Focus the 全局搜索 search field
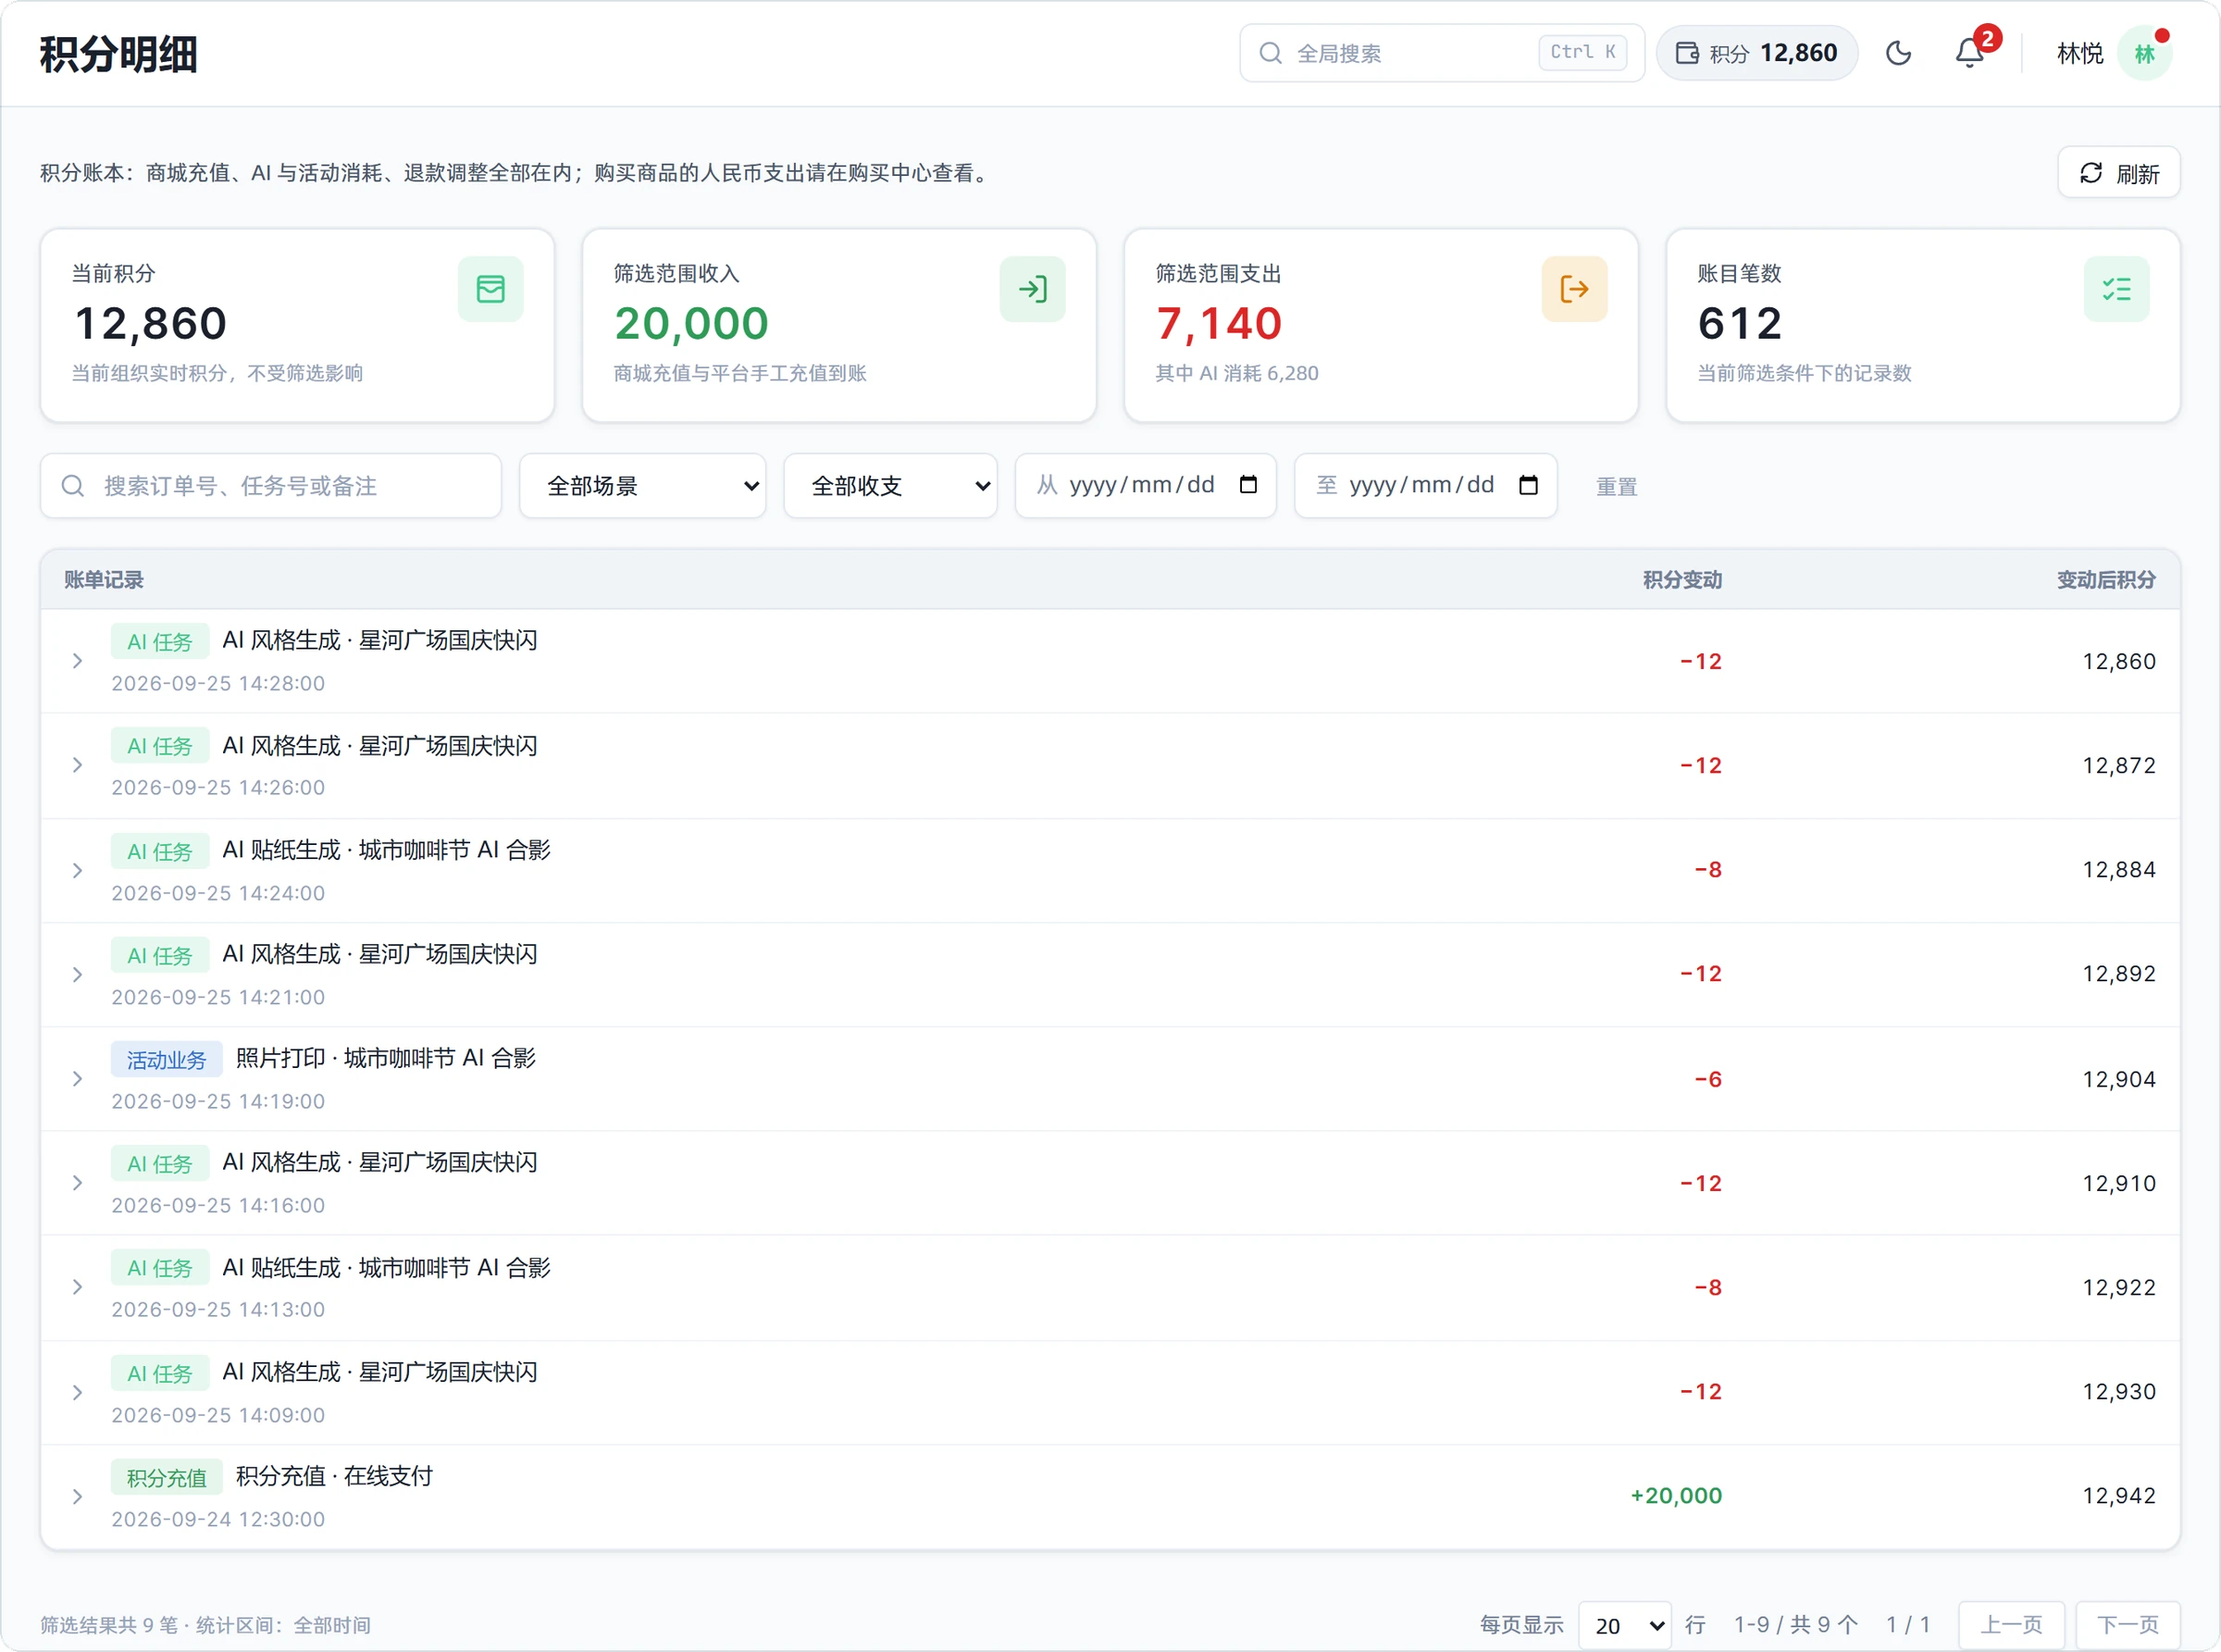 1441,53
